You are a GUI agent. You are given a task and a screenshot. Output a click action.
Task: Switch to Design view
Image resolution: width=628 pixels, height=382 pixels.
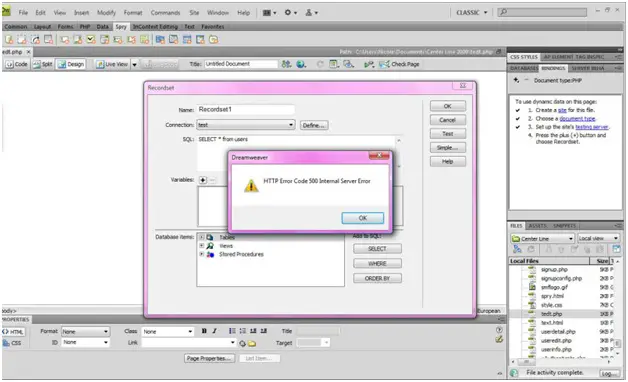71,64
